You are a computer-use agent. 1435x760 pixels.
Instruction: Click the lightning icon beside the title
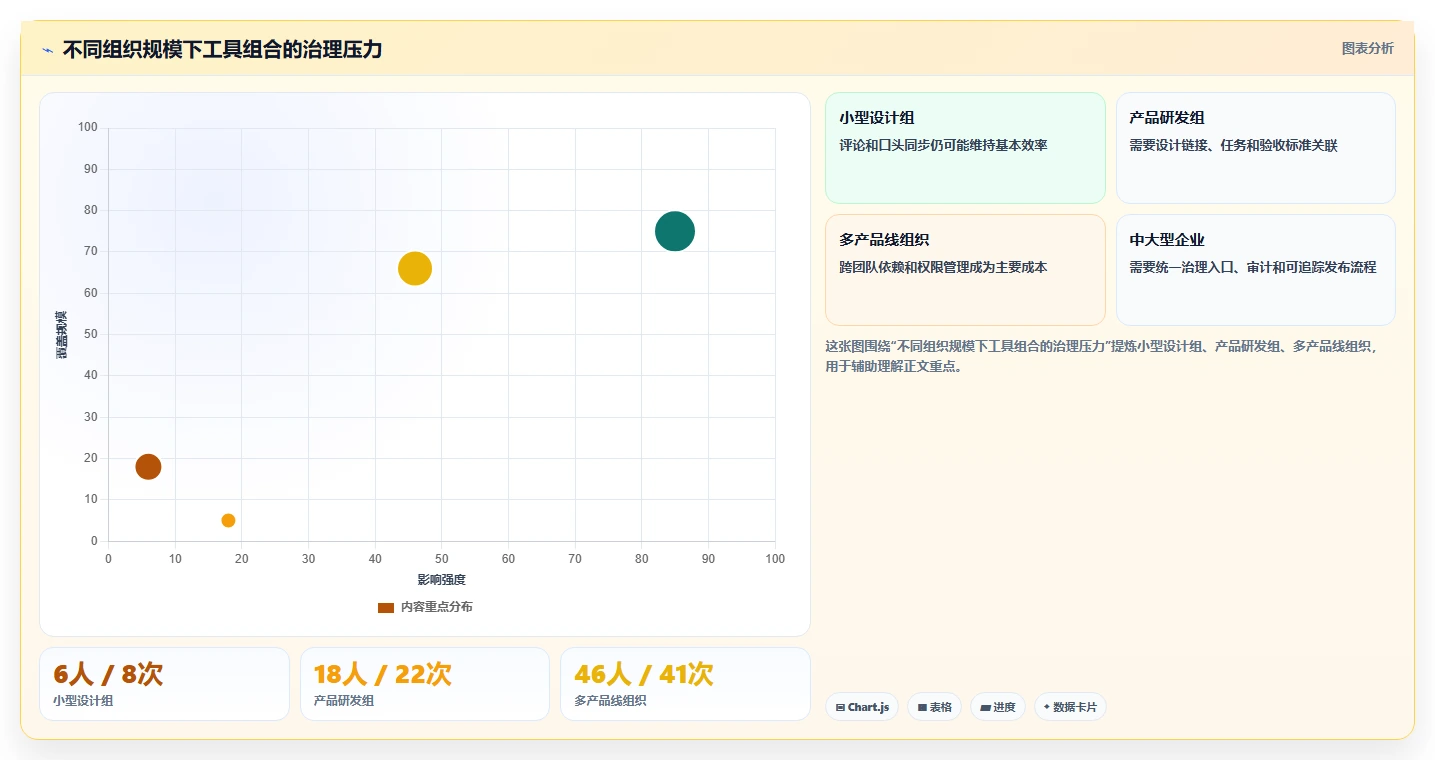coord(47,50)
